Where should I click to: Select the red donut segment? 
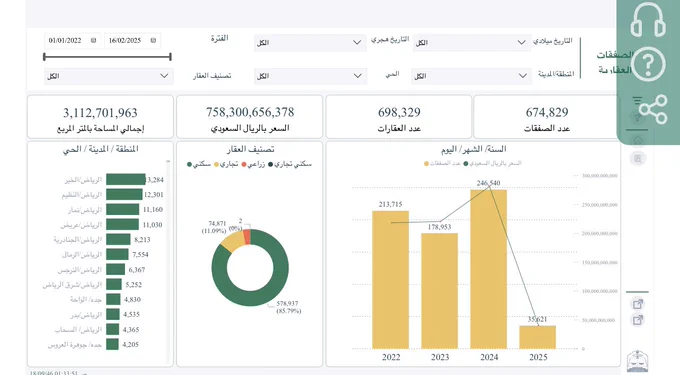pyautogui.click(x=247, y=237)
